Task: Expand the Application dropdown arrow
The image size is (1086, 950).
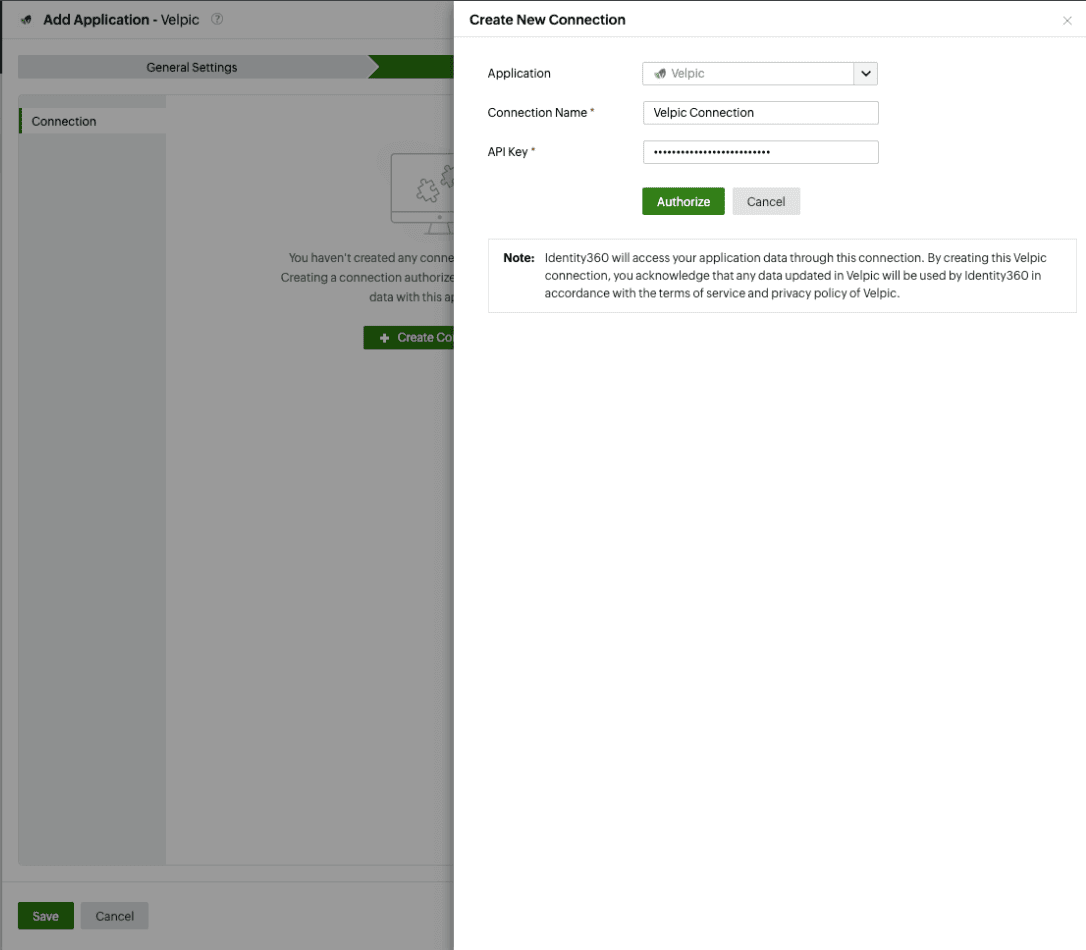Action: (x=866, y=73)
